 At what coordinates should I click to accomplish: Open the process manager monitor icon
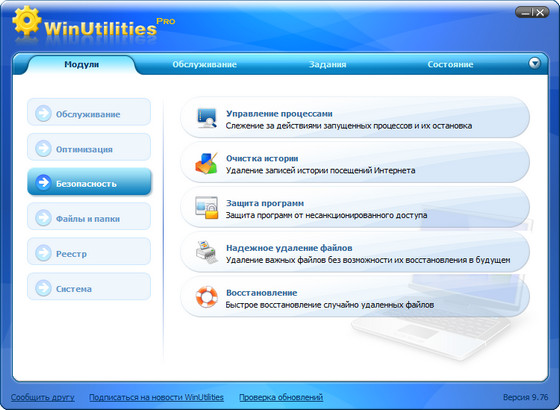(206, 118)
